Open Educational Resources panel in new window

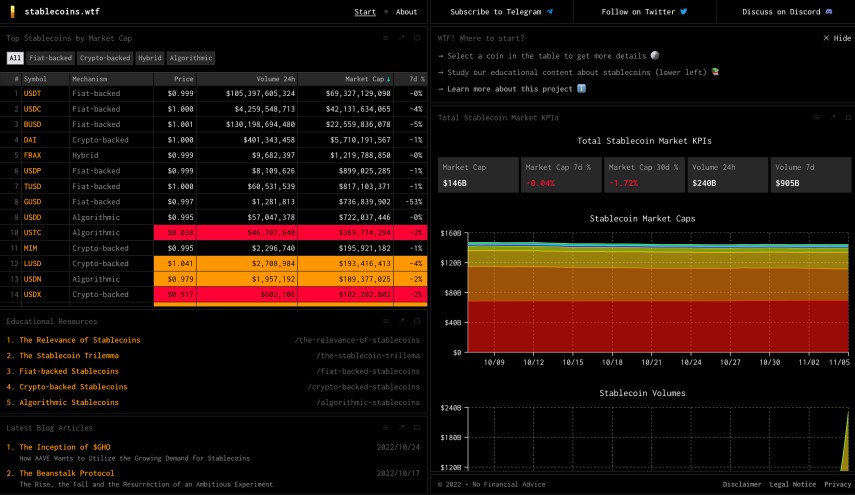pos(401,321)
